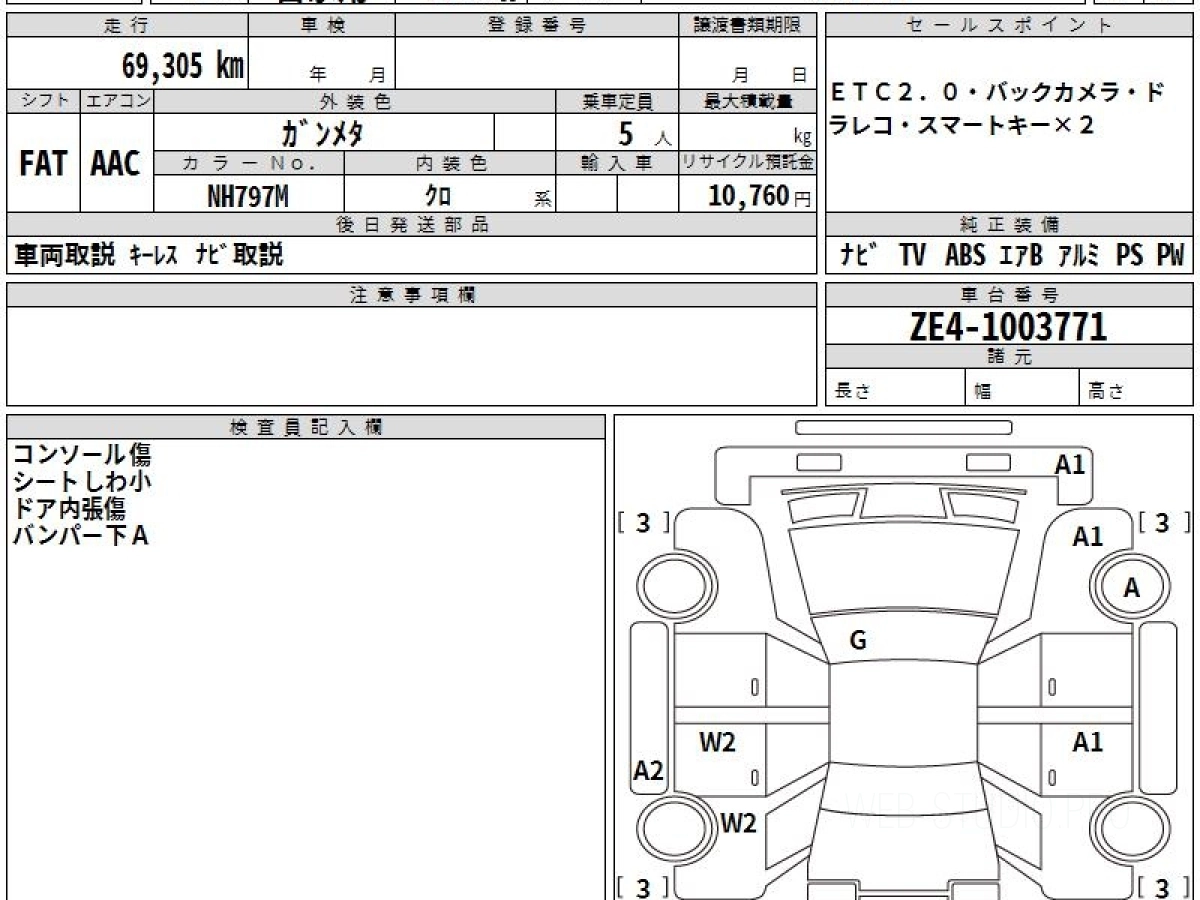Click the 譲渡書類期限 header cell
Image resolution: width=1200 pixels, height=900 pixels.
[x=747, y=26]
